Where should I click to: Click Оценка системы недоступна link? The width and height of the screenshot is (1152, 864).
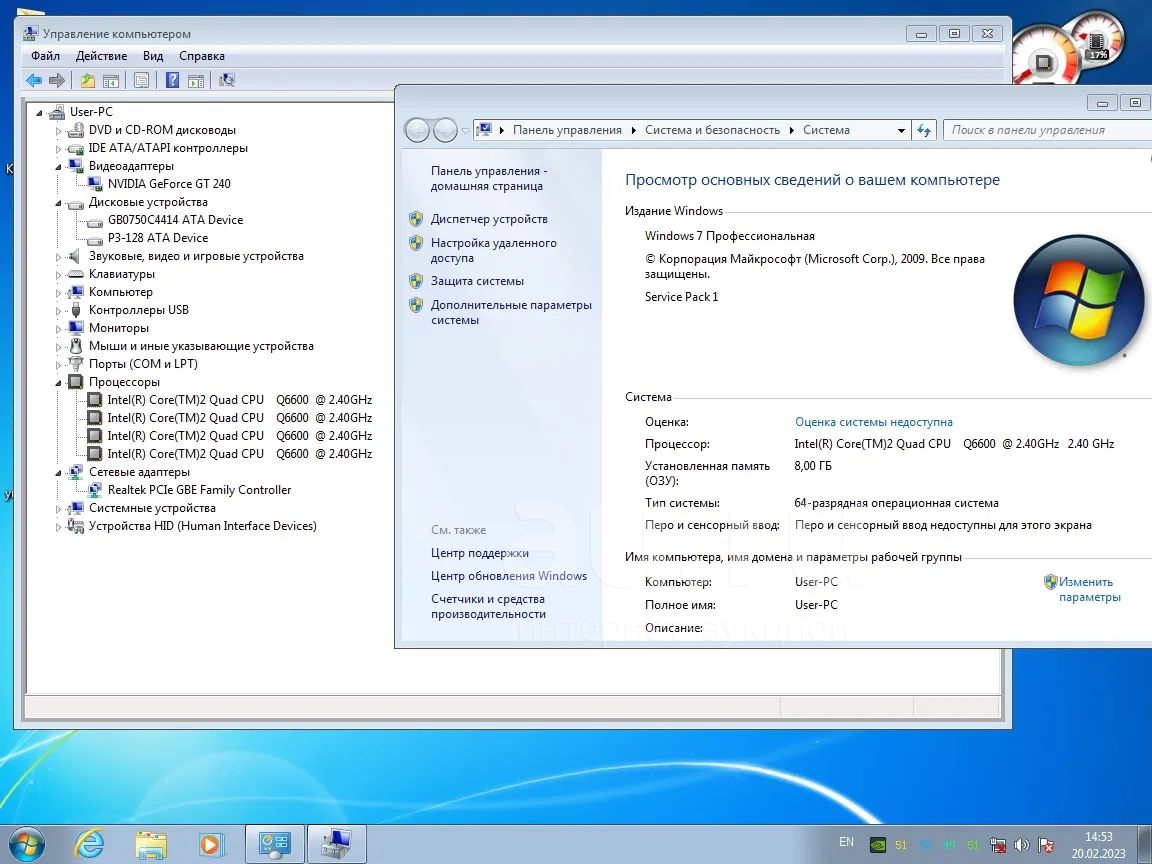click(874, 422)
